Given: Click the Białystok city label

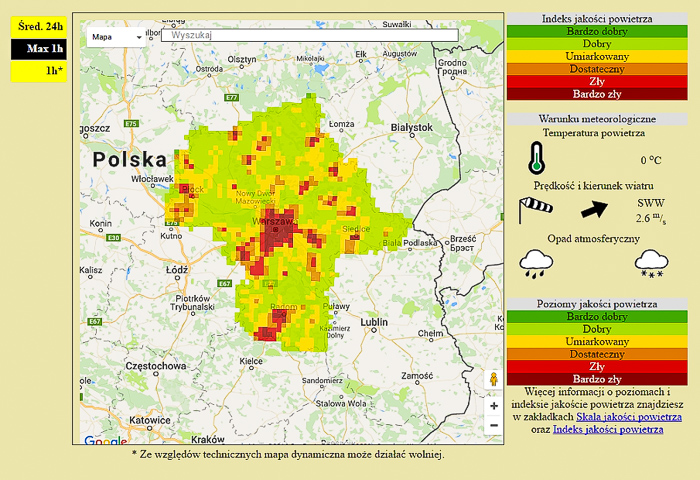Looking at the screenshot, I should coord(412,128).
